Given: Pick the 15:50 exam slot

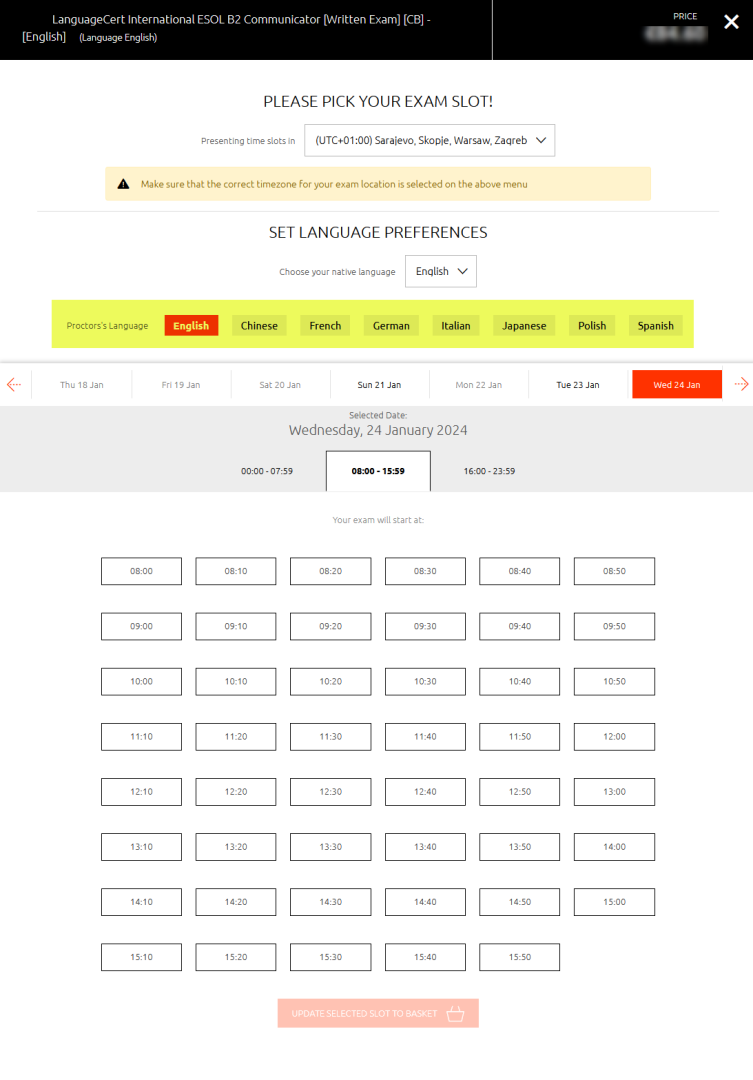Looking at the screenshot, I should [519, 957].
